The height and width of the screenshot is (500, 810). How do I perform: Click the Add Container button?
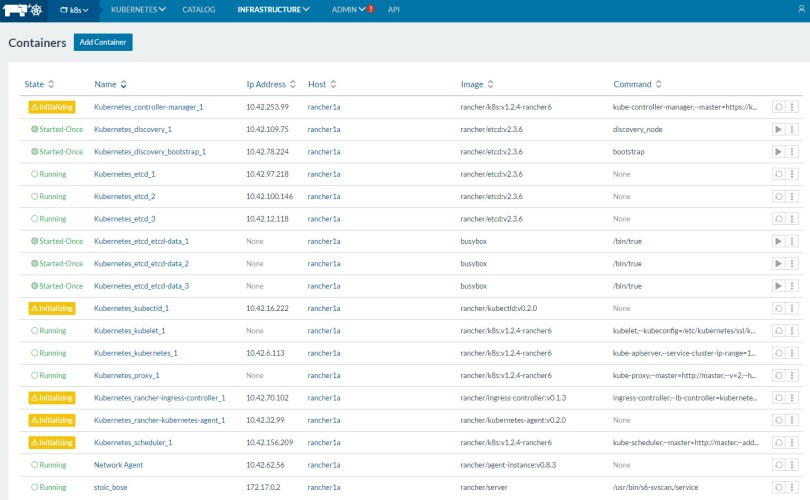[103, 42]
